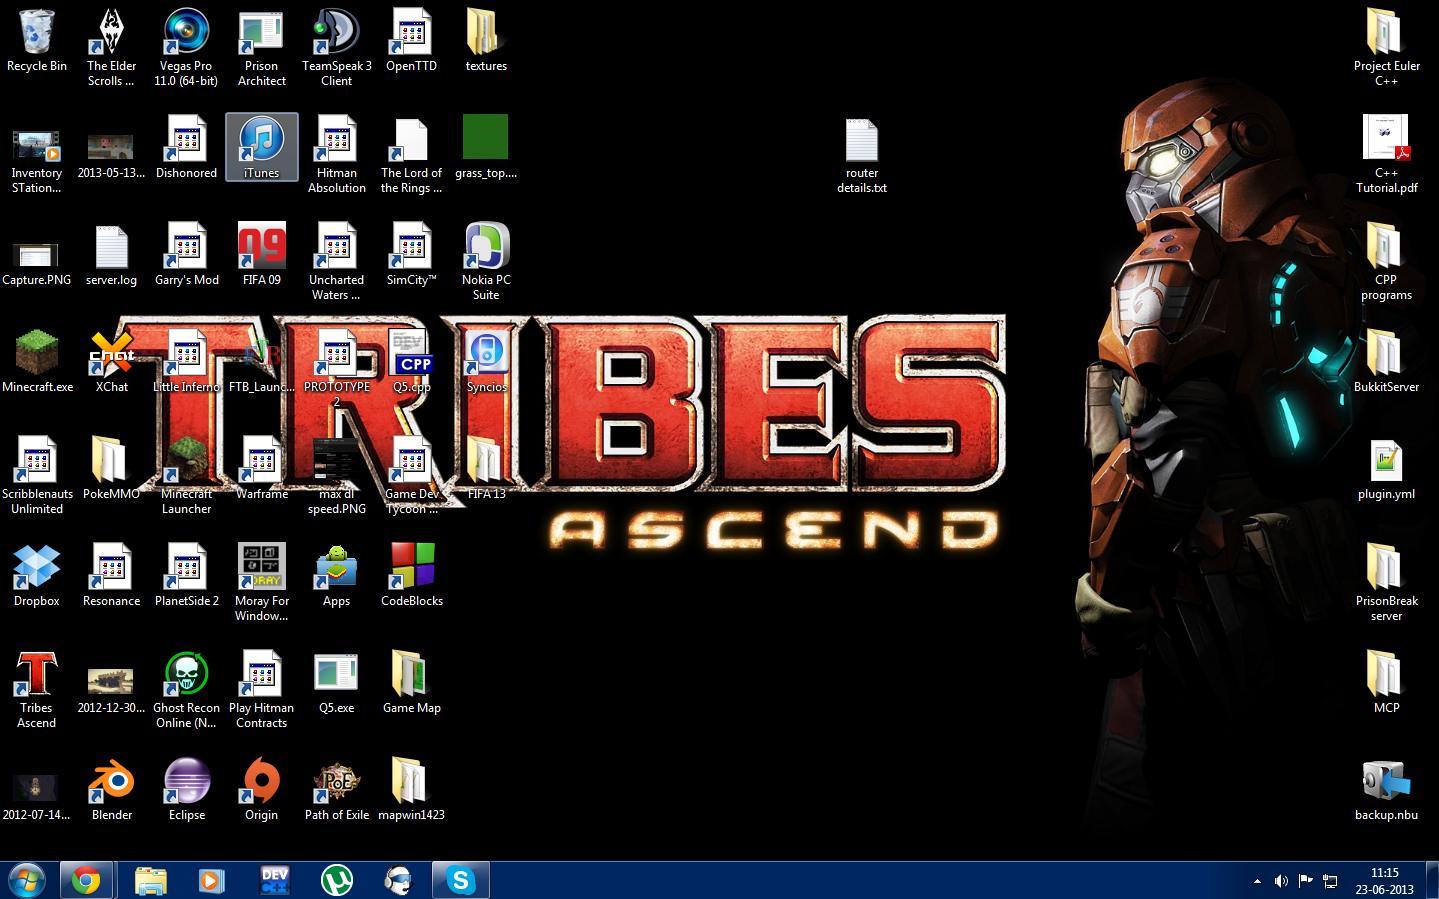Click the Minecraft.exe grass block icon
This screenshot has width=1439, height=899.
click(37, 362)
